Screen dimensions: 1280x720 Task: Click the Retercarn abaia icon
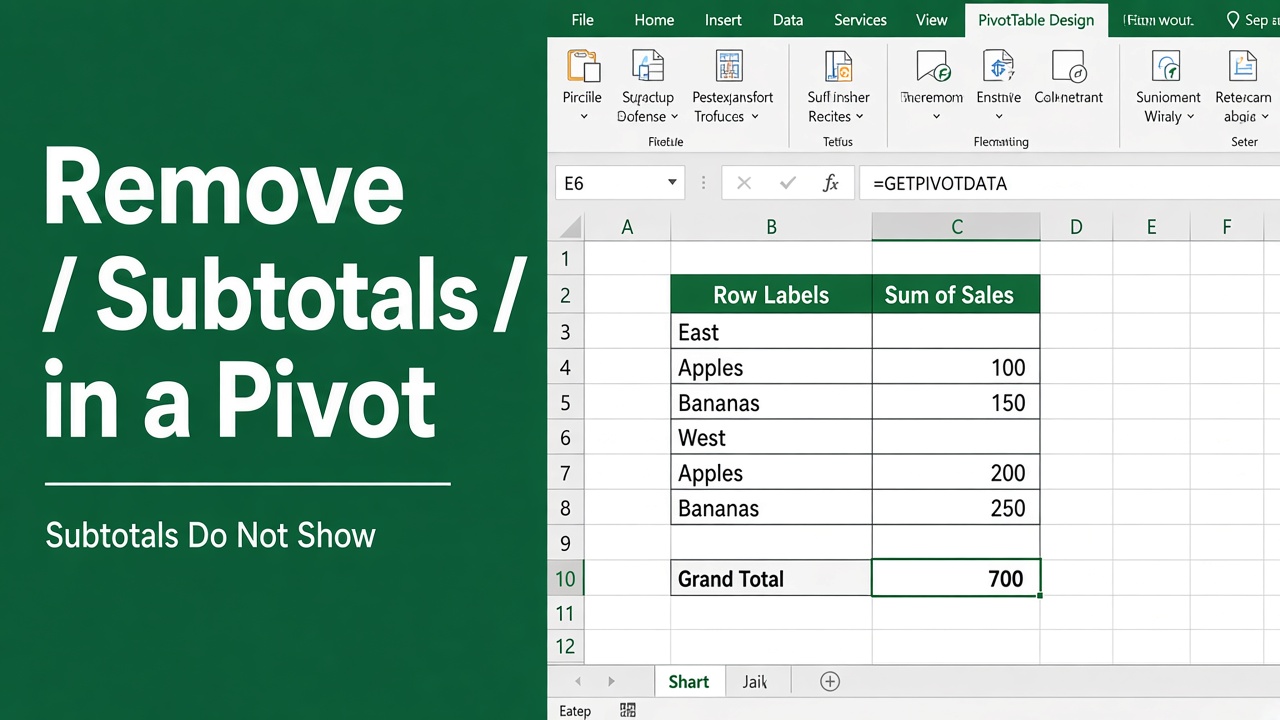coord(1243,66)
